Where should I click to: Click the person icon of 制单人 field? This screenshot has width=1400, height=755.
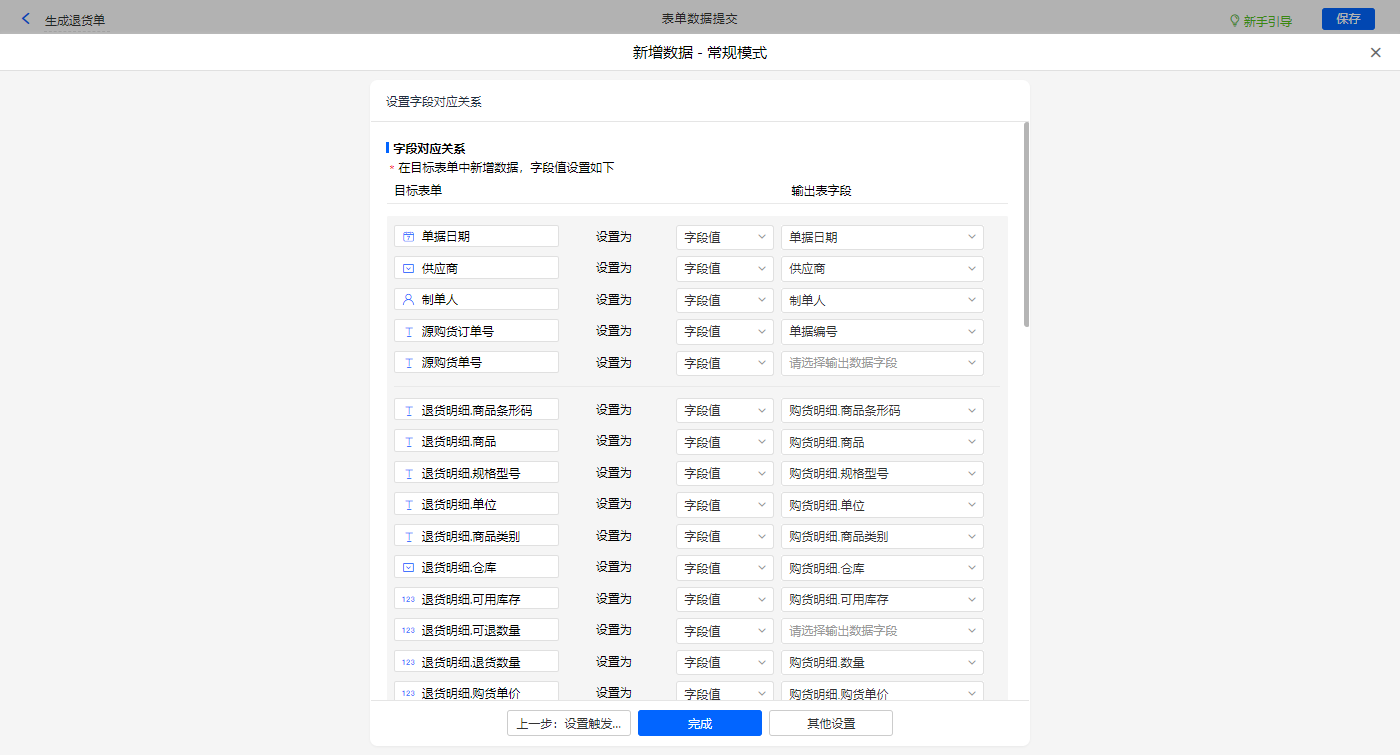408,300
